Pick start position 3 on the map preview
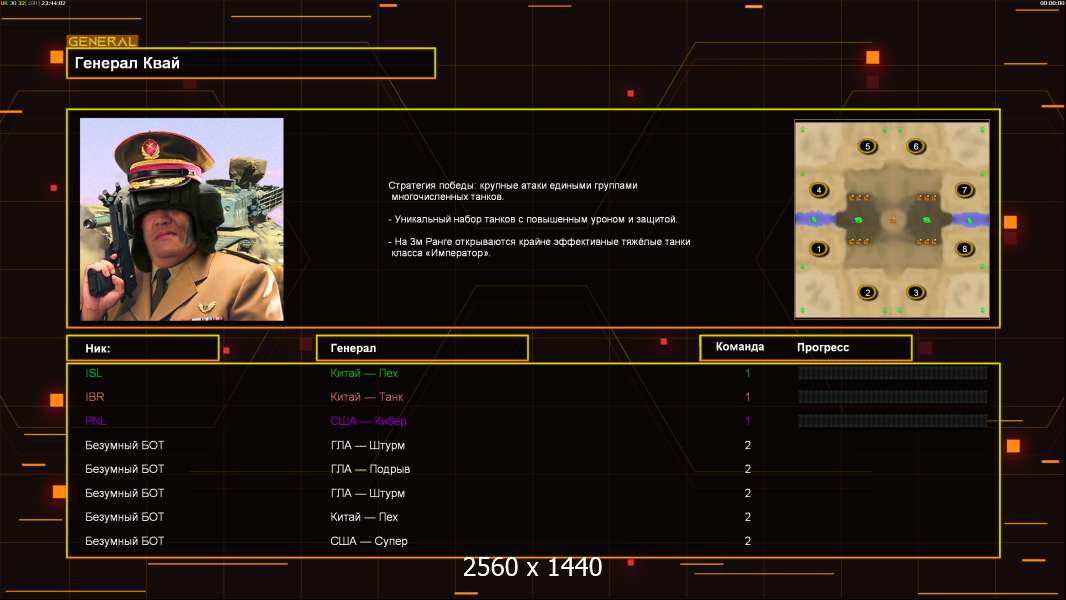This screenshot has width=1066, height=600. (915, 292)
